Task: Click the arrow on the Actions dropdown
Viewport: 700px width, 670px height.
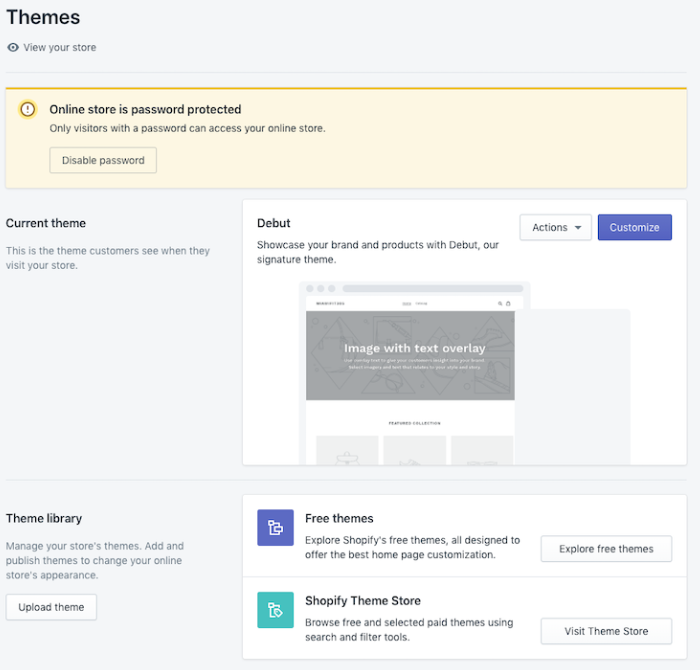Action: tap(578, 228)
